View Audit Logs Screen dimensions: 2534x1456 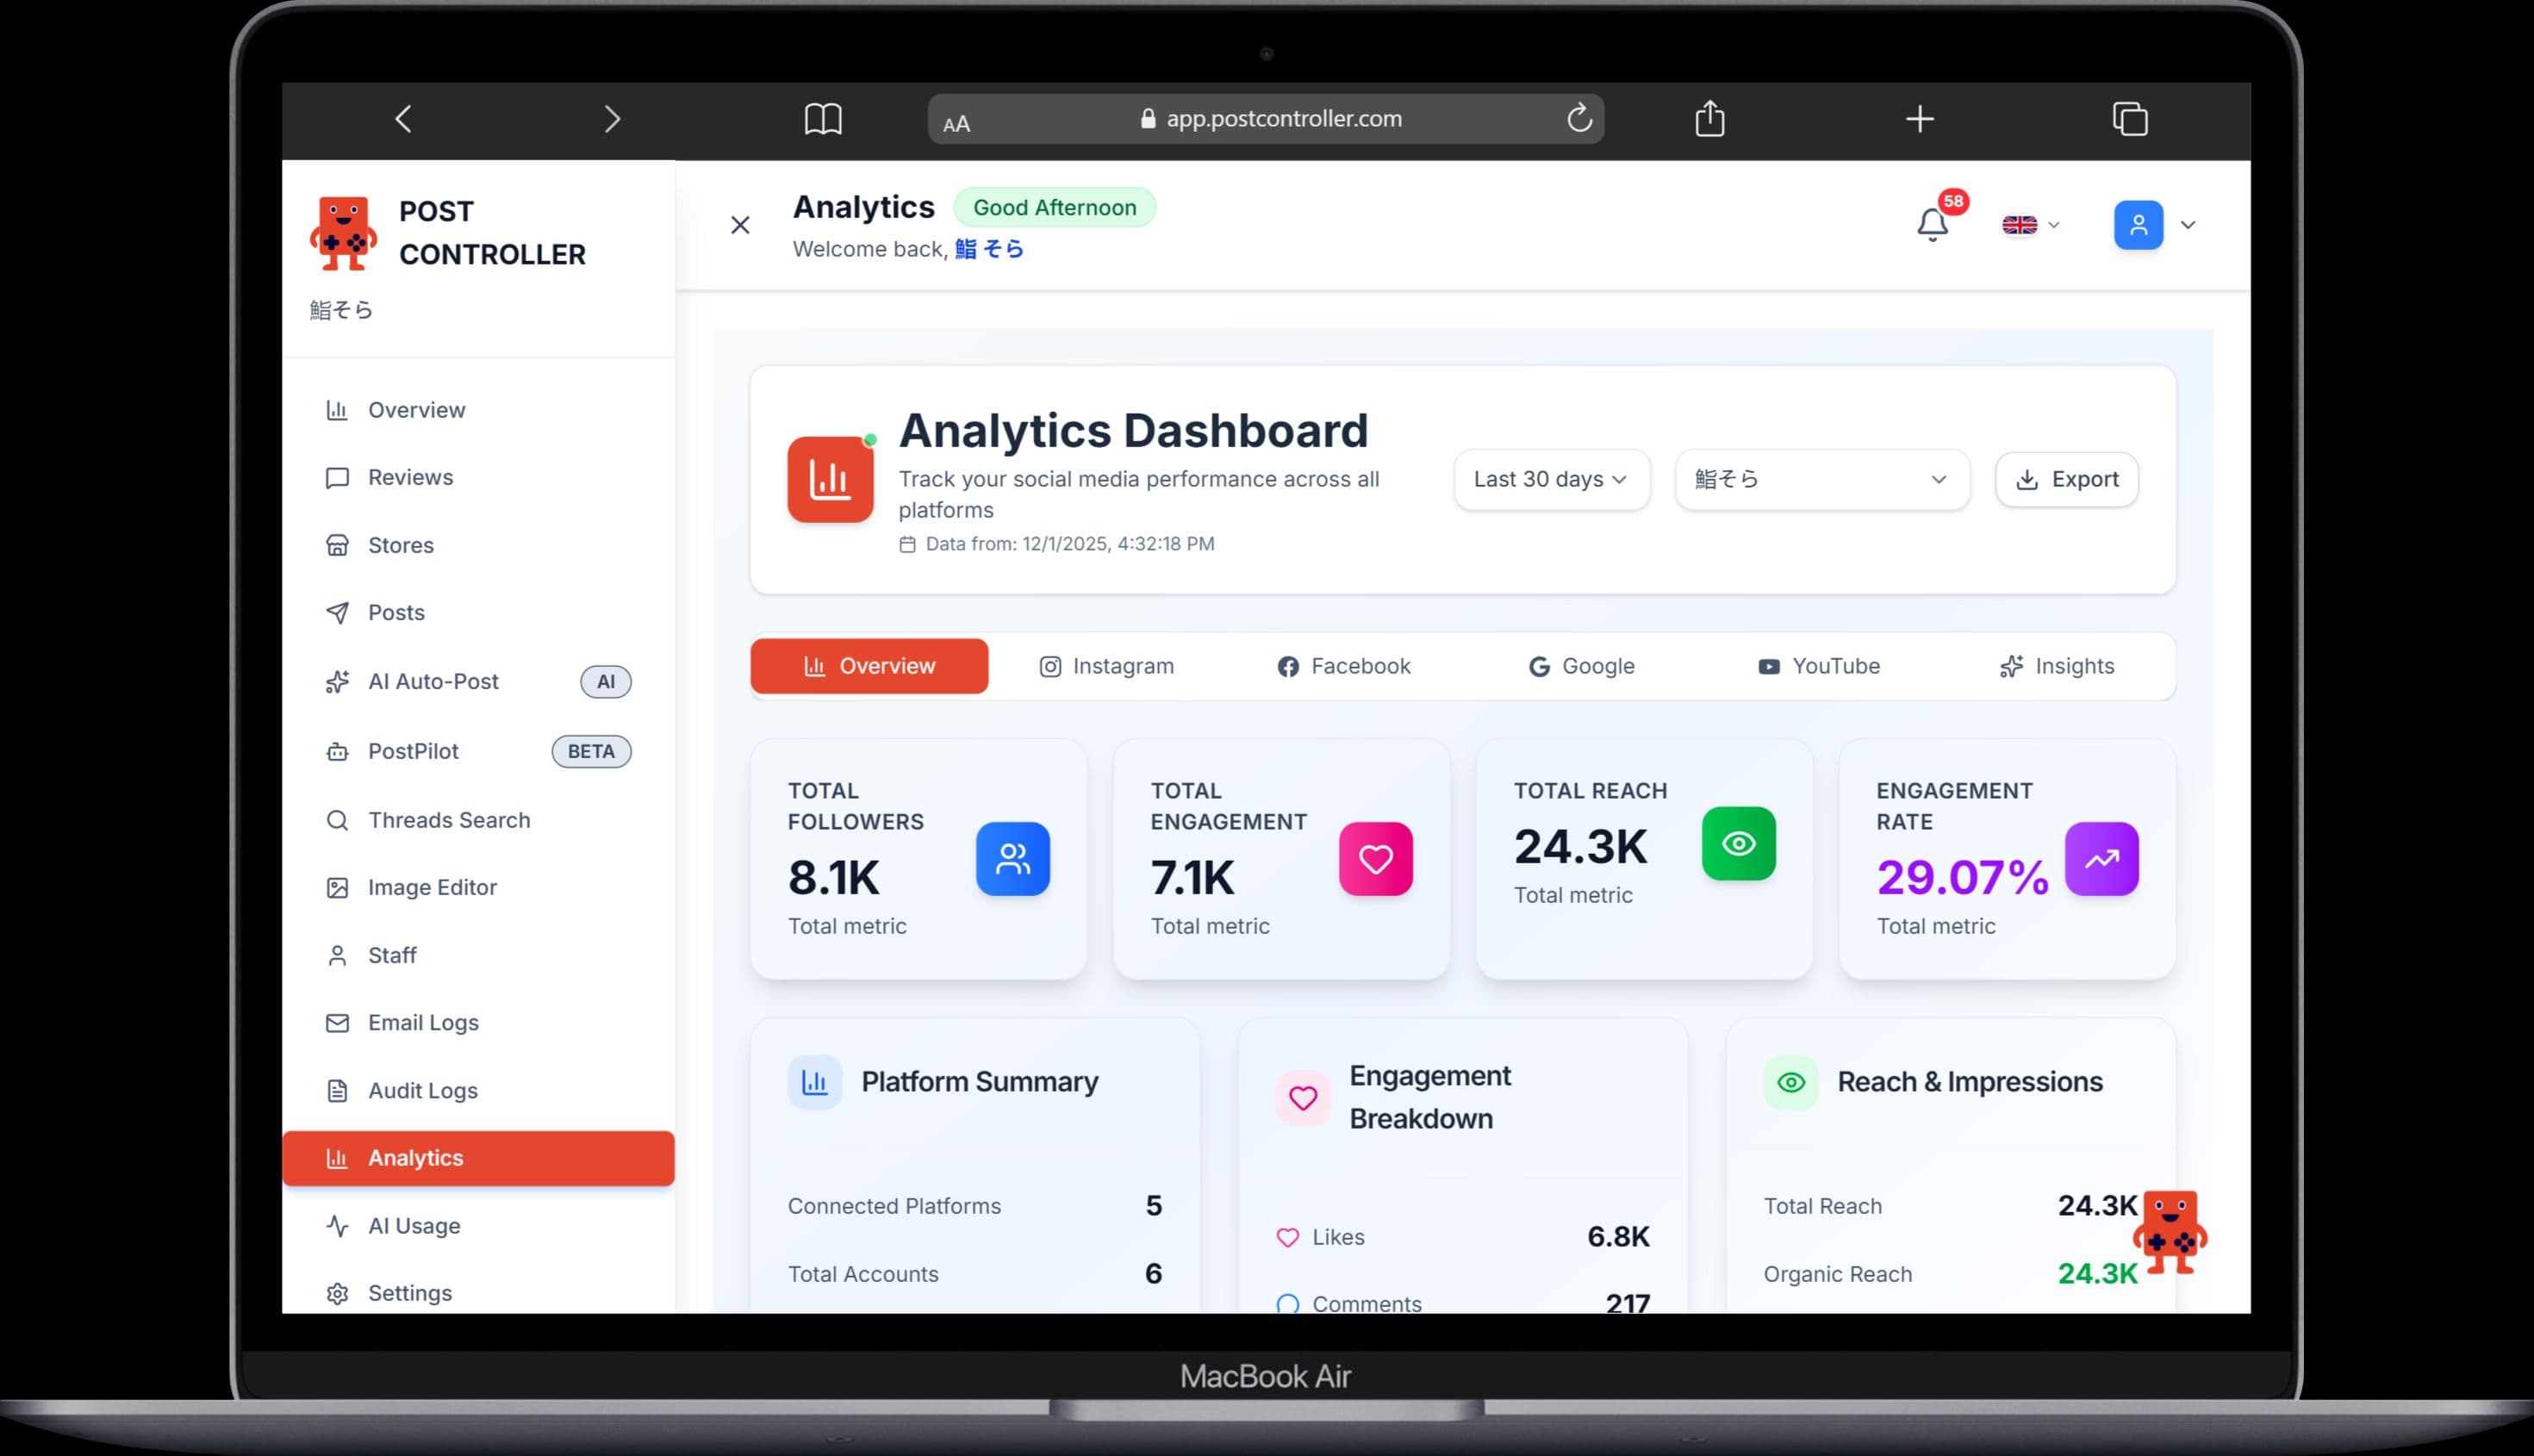coord(422,1090)
